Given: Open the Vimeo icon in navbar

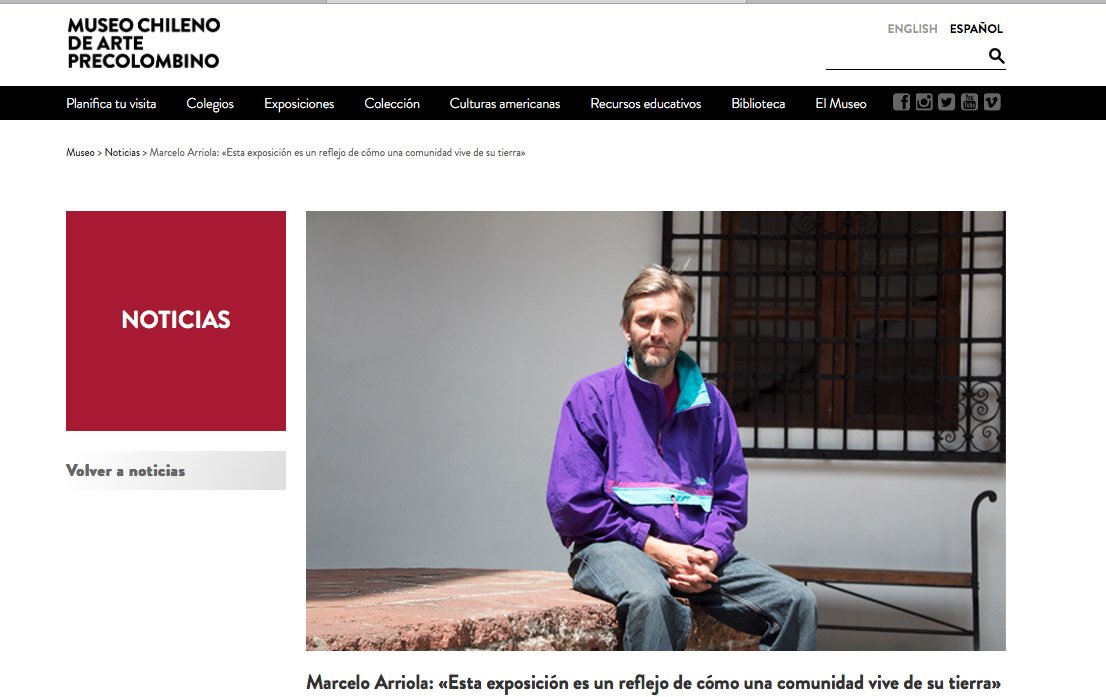Looking at the screenshot, I should pyautogui.click(x=992, y=102).
